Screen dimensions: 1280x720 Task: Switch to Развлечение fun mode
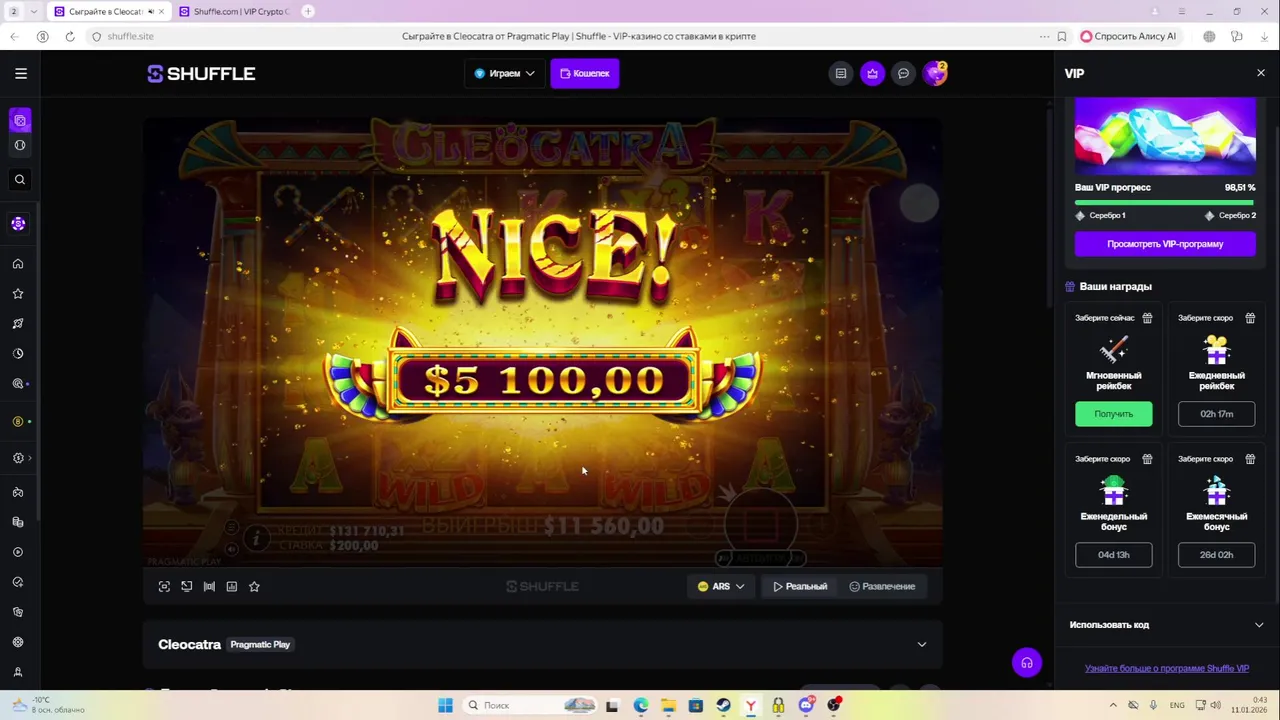tap(882, 587)
